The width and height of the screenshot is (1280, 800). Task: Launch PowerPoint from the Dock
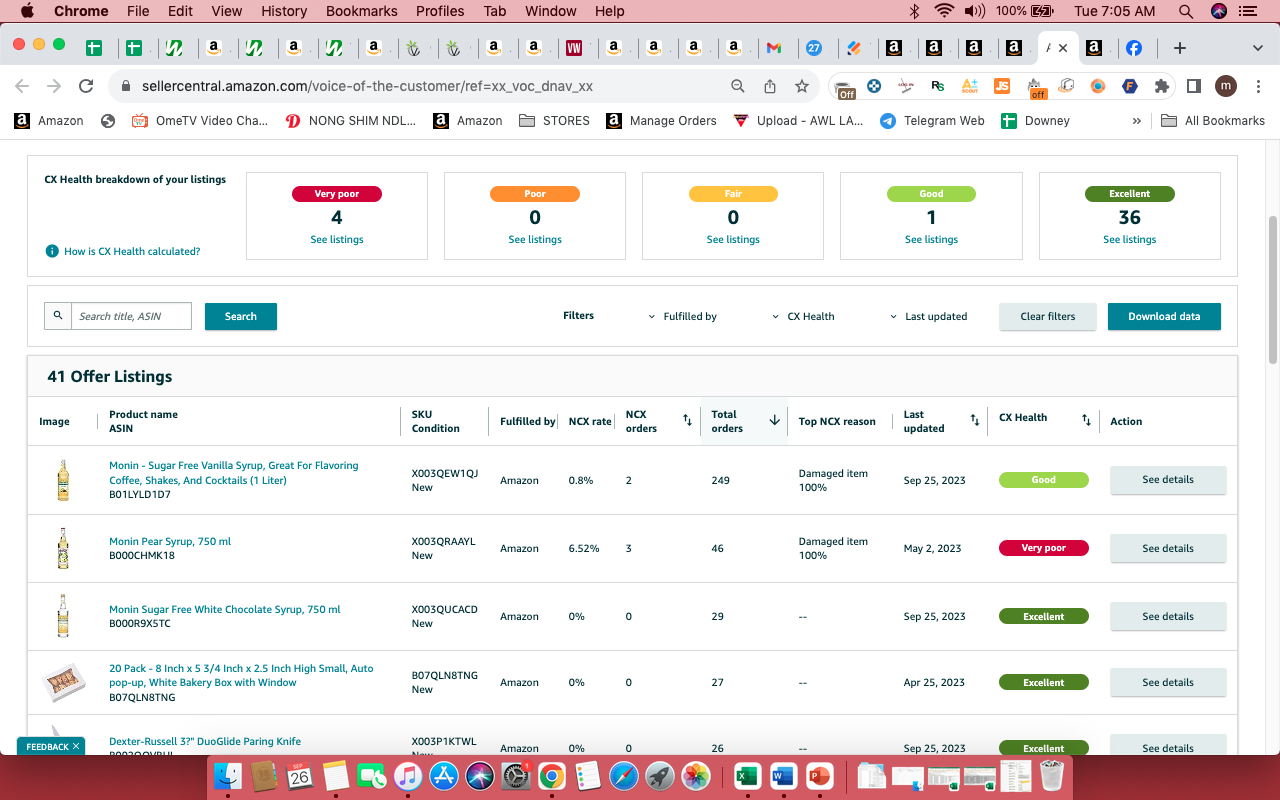click(819, 775)
